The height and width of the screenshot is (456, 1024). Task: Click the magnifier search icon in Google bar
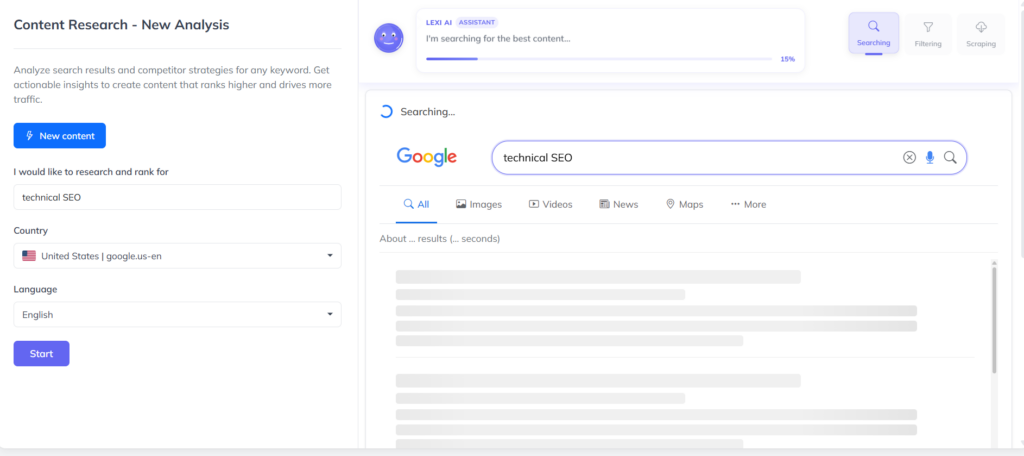tap(950, 157)
